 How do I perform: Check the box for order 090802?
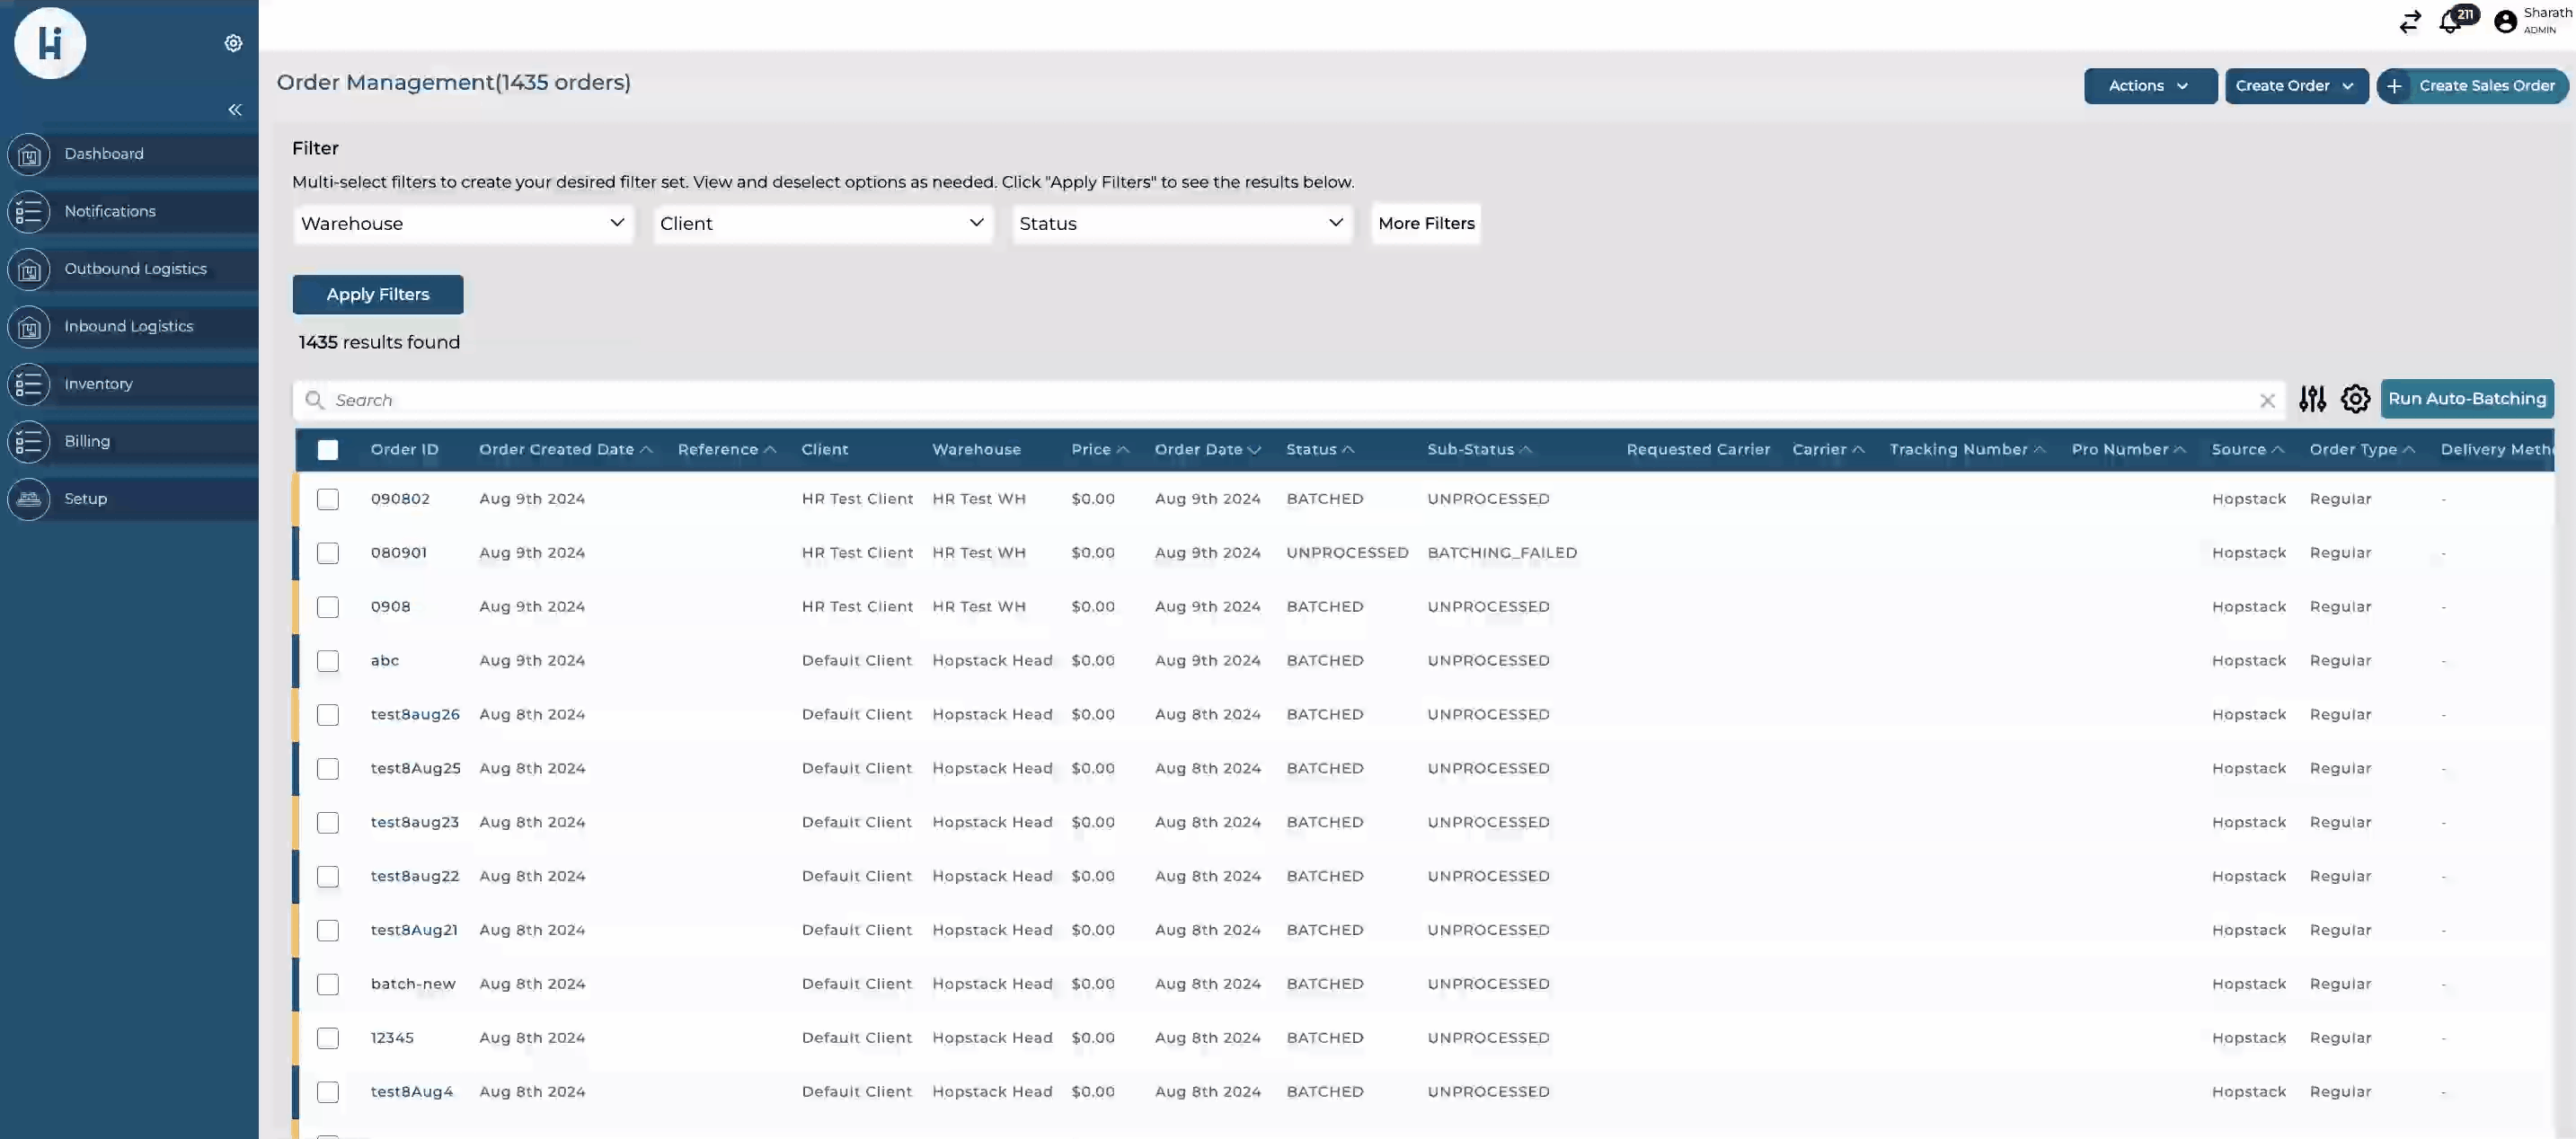328,499
